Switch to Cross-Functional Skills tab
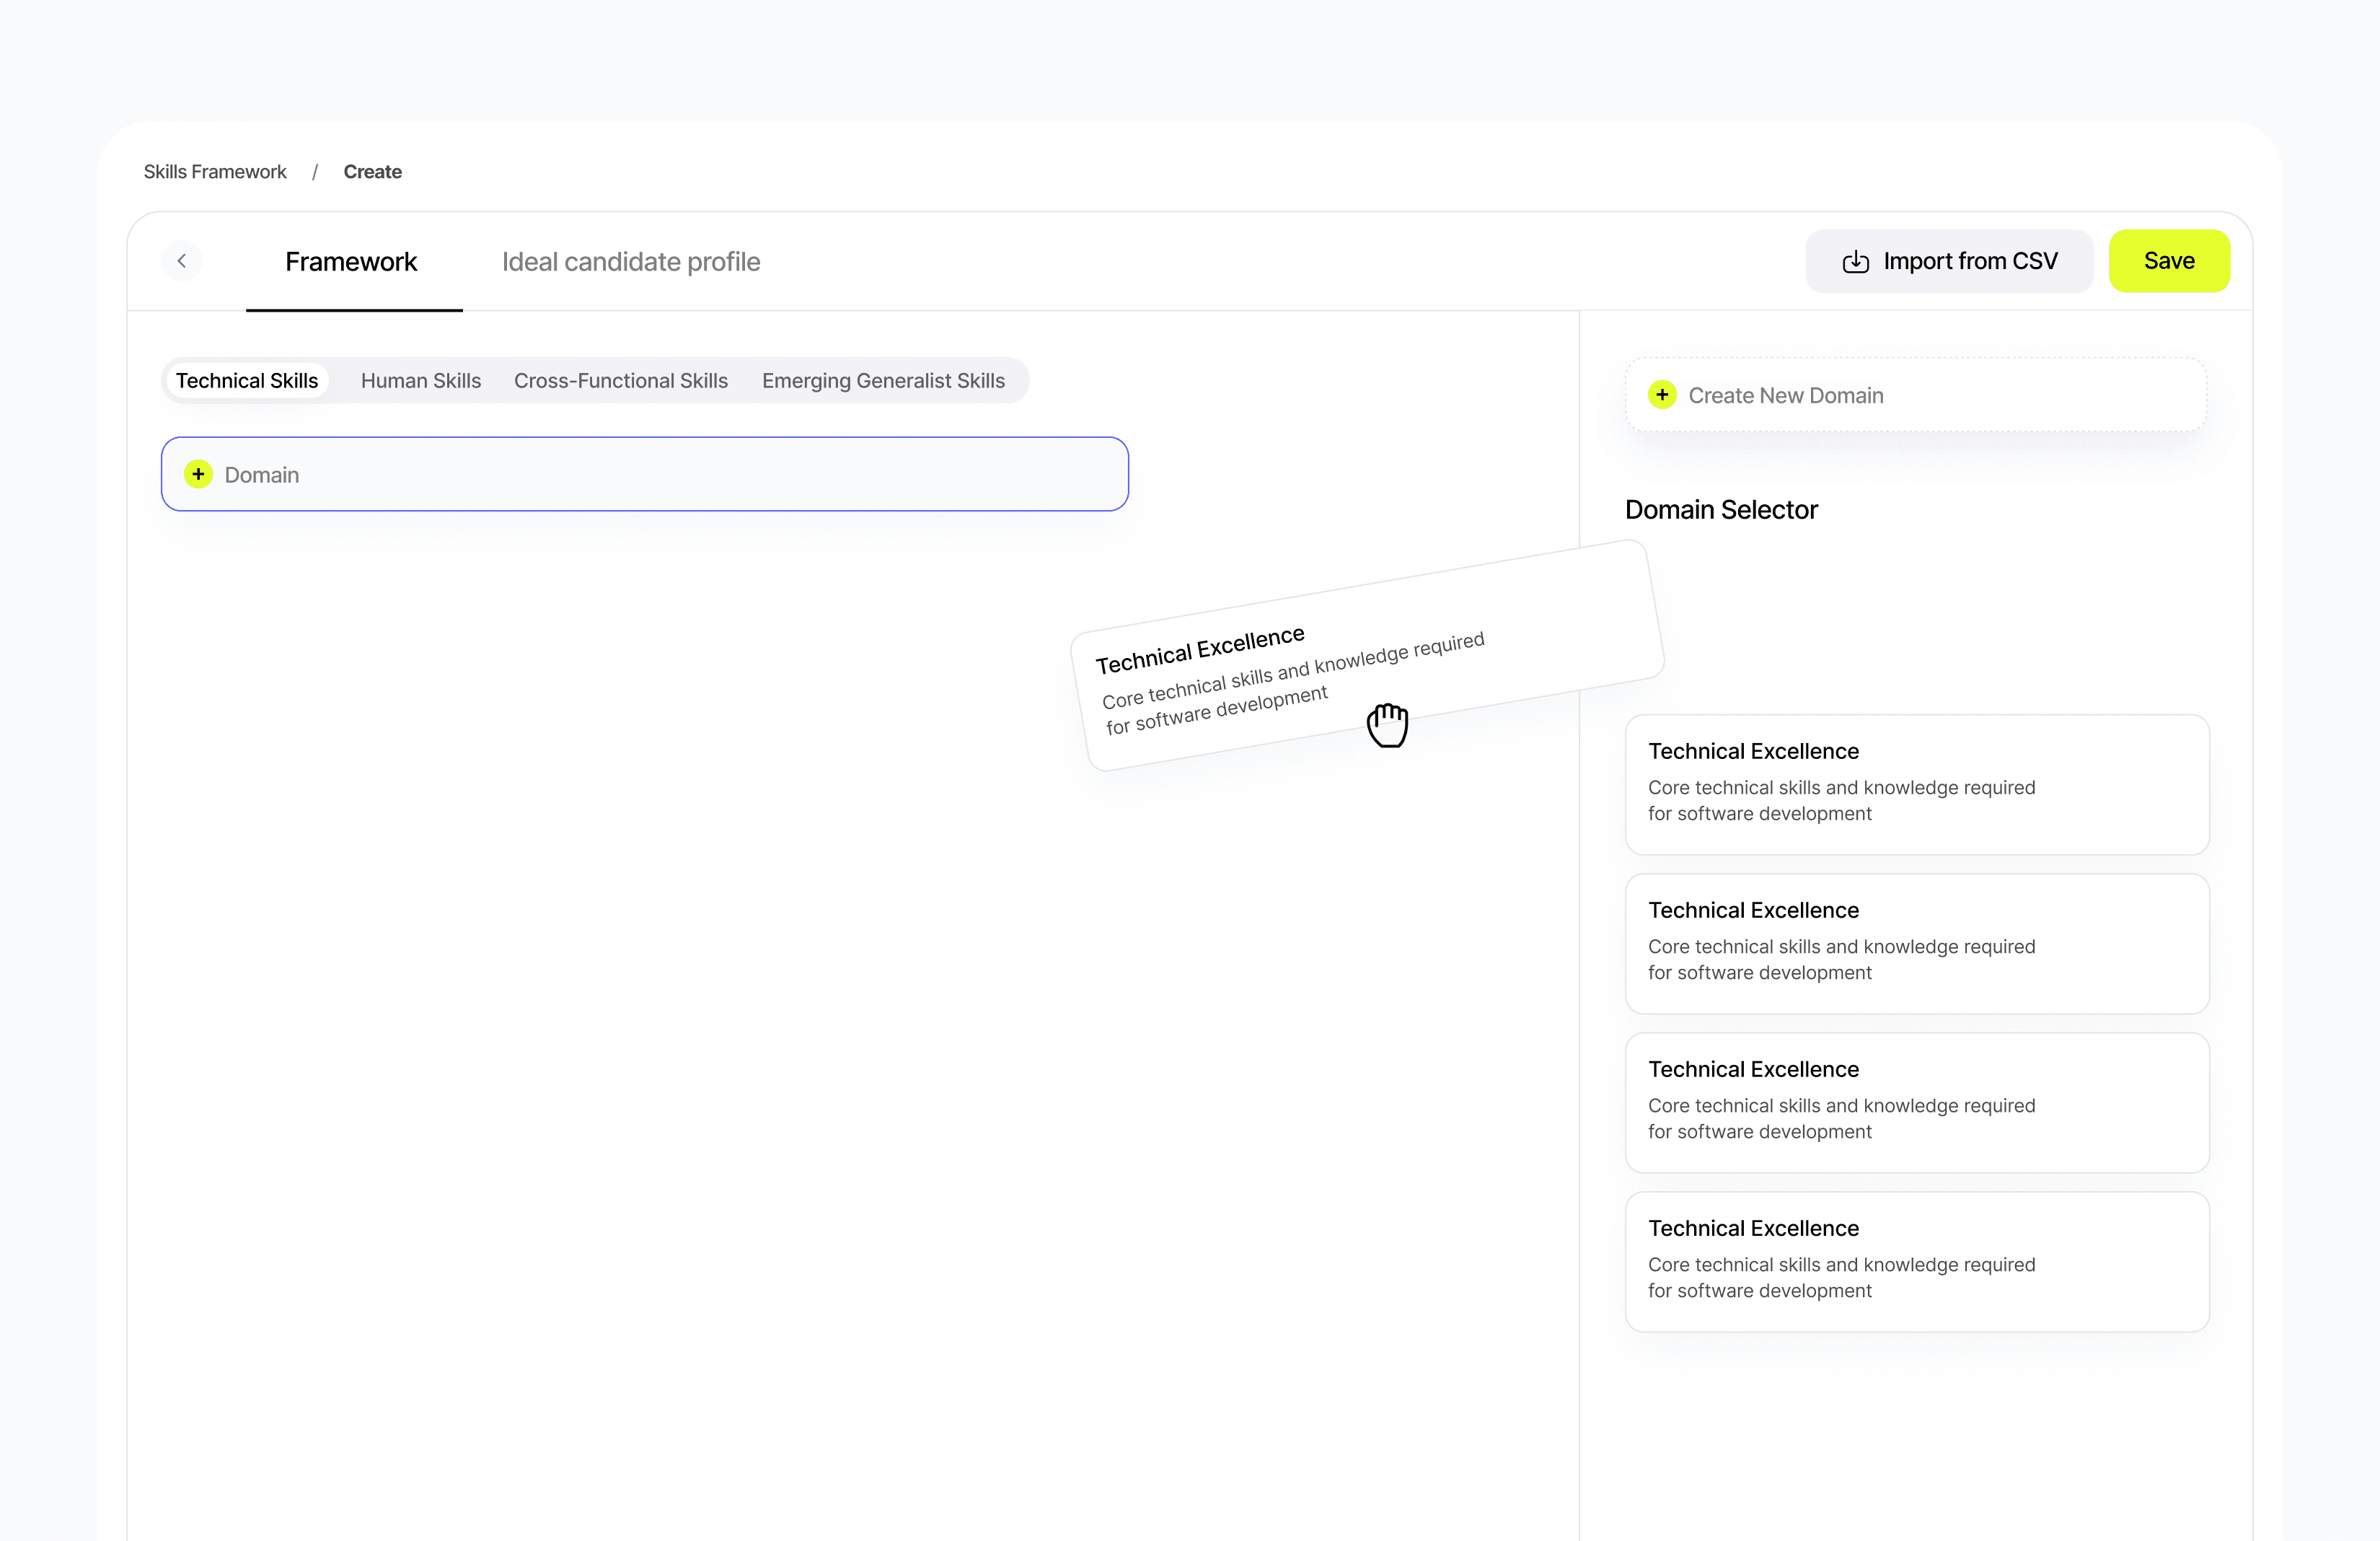 pos(621,380)
